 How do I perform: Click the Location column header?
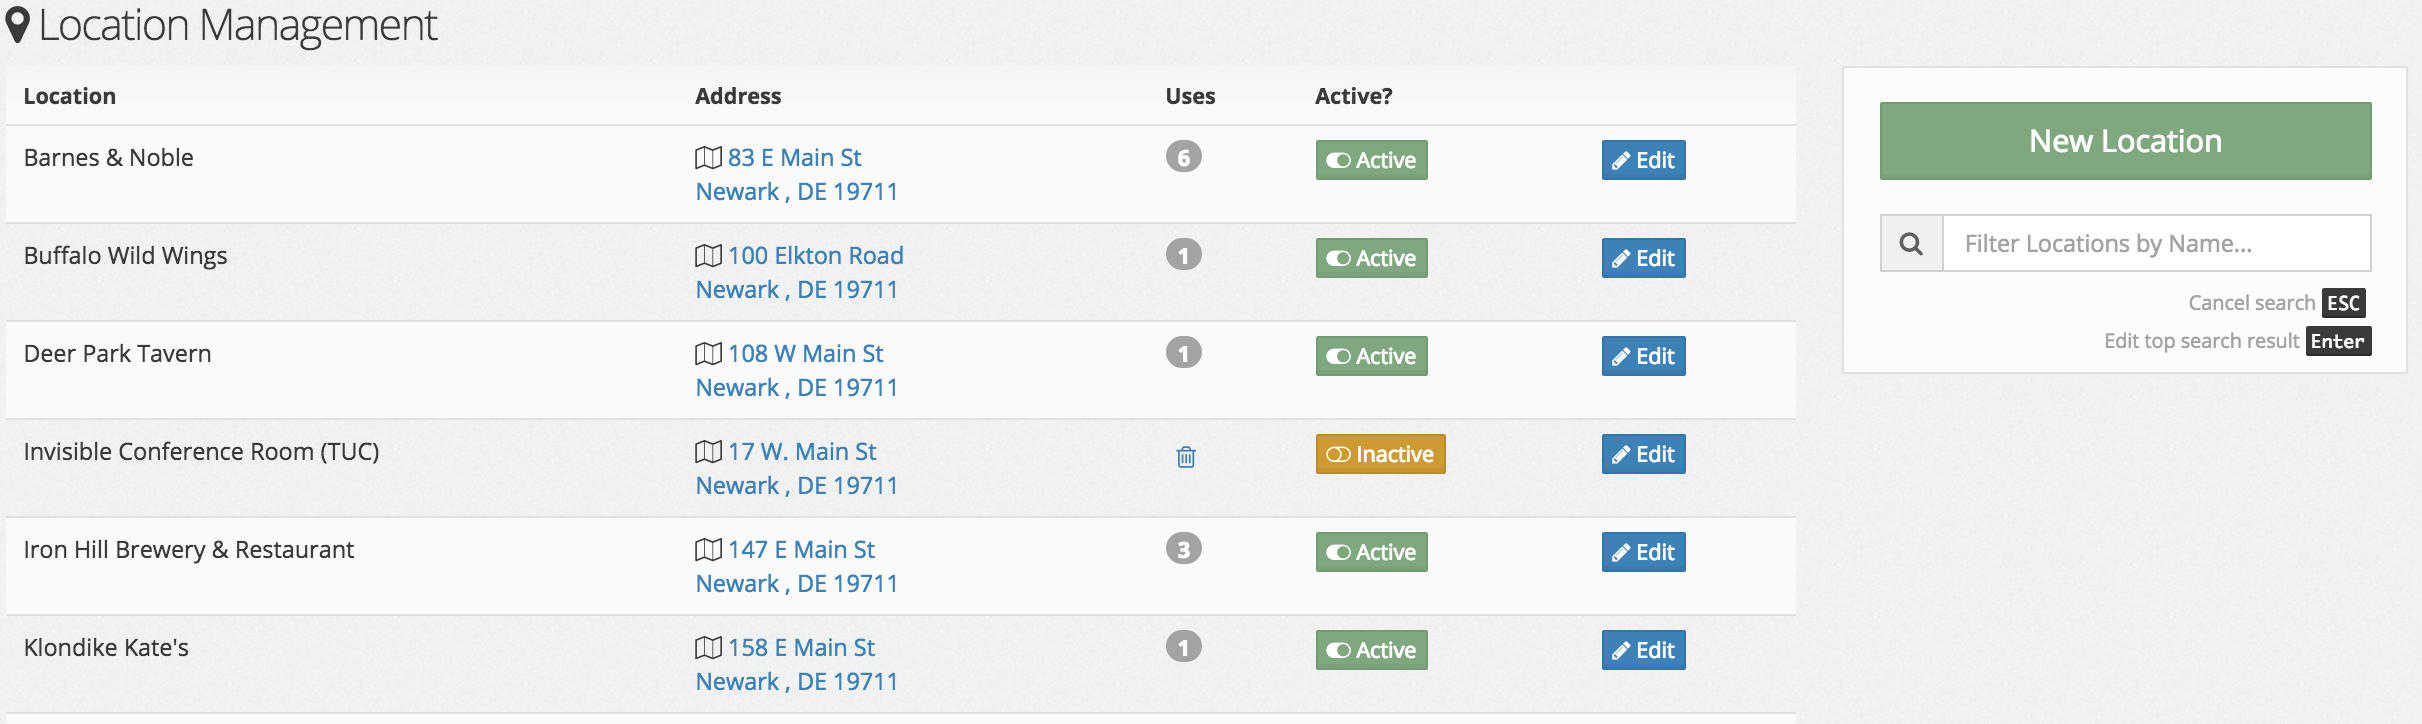coord(70,96)
